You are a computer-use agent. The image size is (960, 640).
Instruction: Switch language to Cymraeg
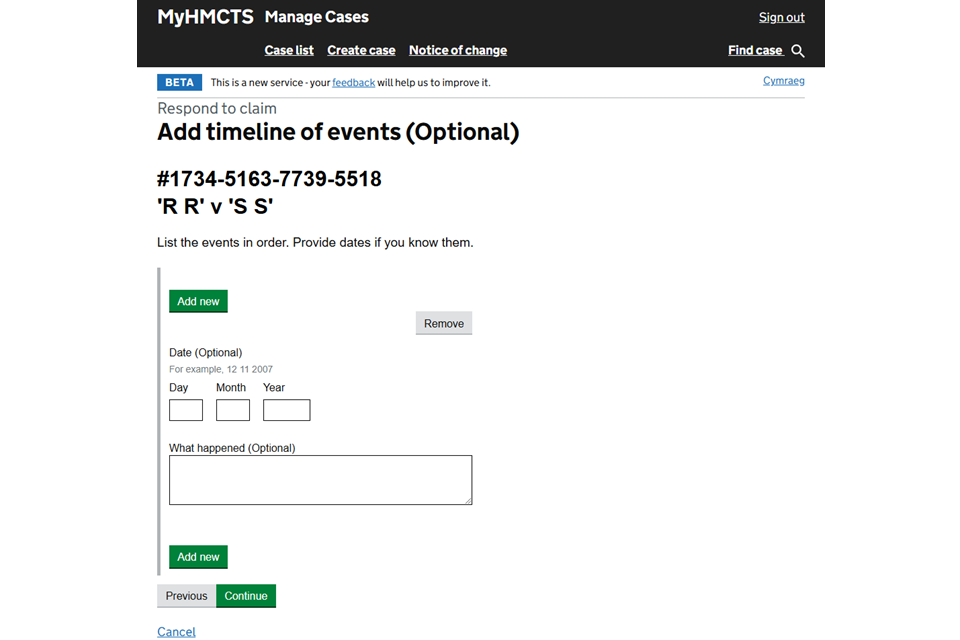[783, 81]
